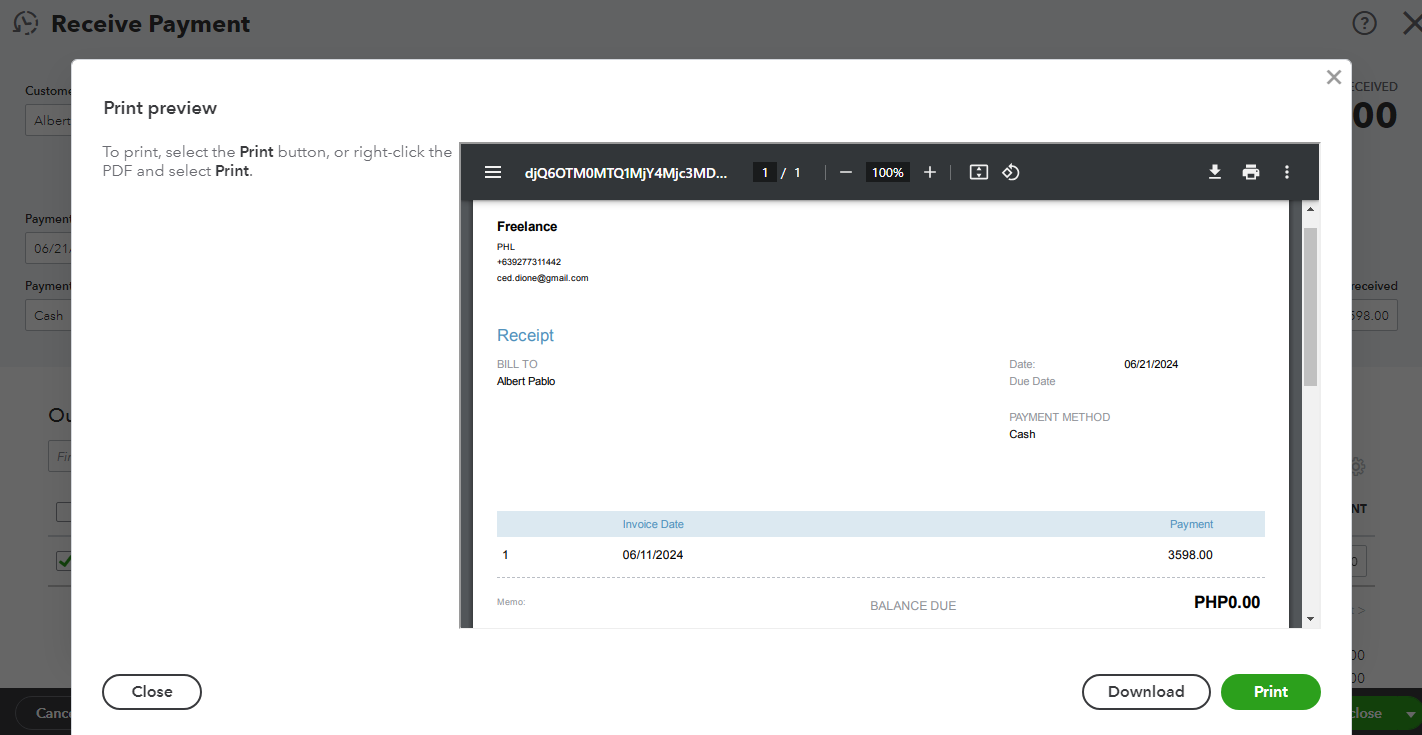
Task: Toggle the select-all header checkbox
Action: (63, 512)
